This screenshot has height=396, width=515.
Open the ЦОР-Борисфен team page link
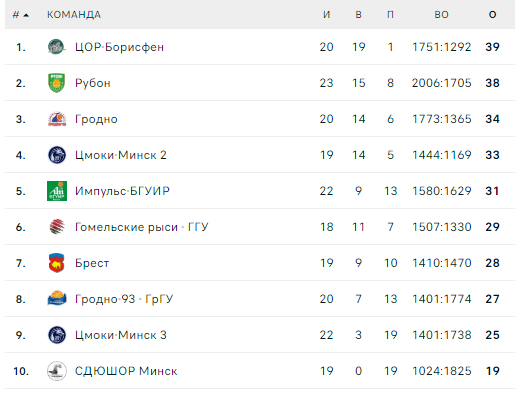119,47
